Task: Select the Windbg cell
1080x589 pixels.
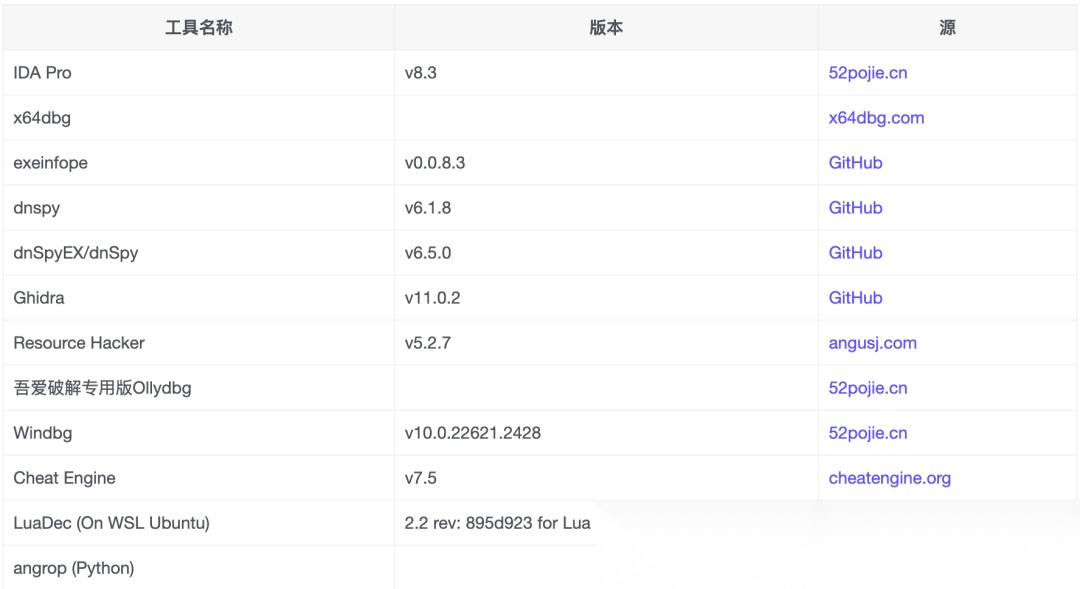Action: (198, 433)
